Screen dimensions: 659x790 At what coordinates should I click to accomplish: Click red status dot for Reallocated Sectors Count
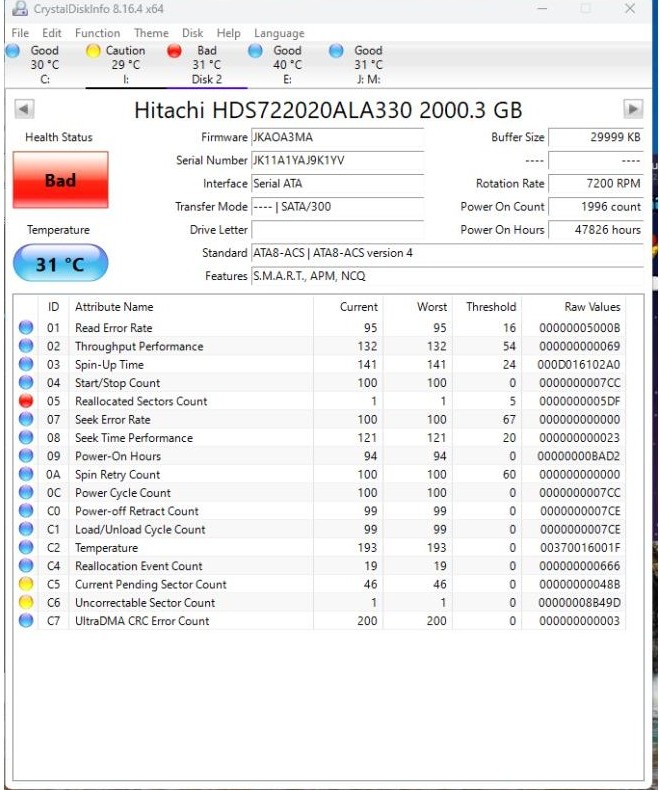pyautogui.click(x=26, y=401)
